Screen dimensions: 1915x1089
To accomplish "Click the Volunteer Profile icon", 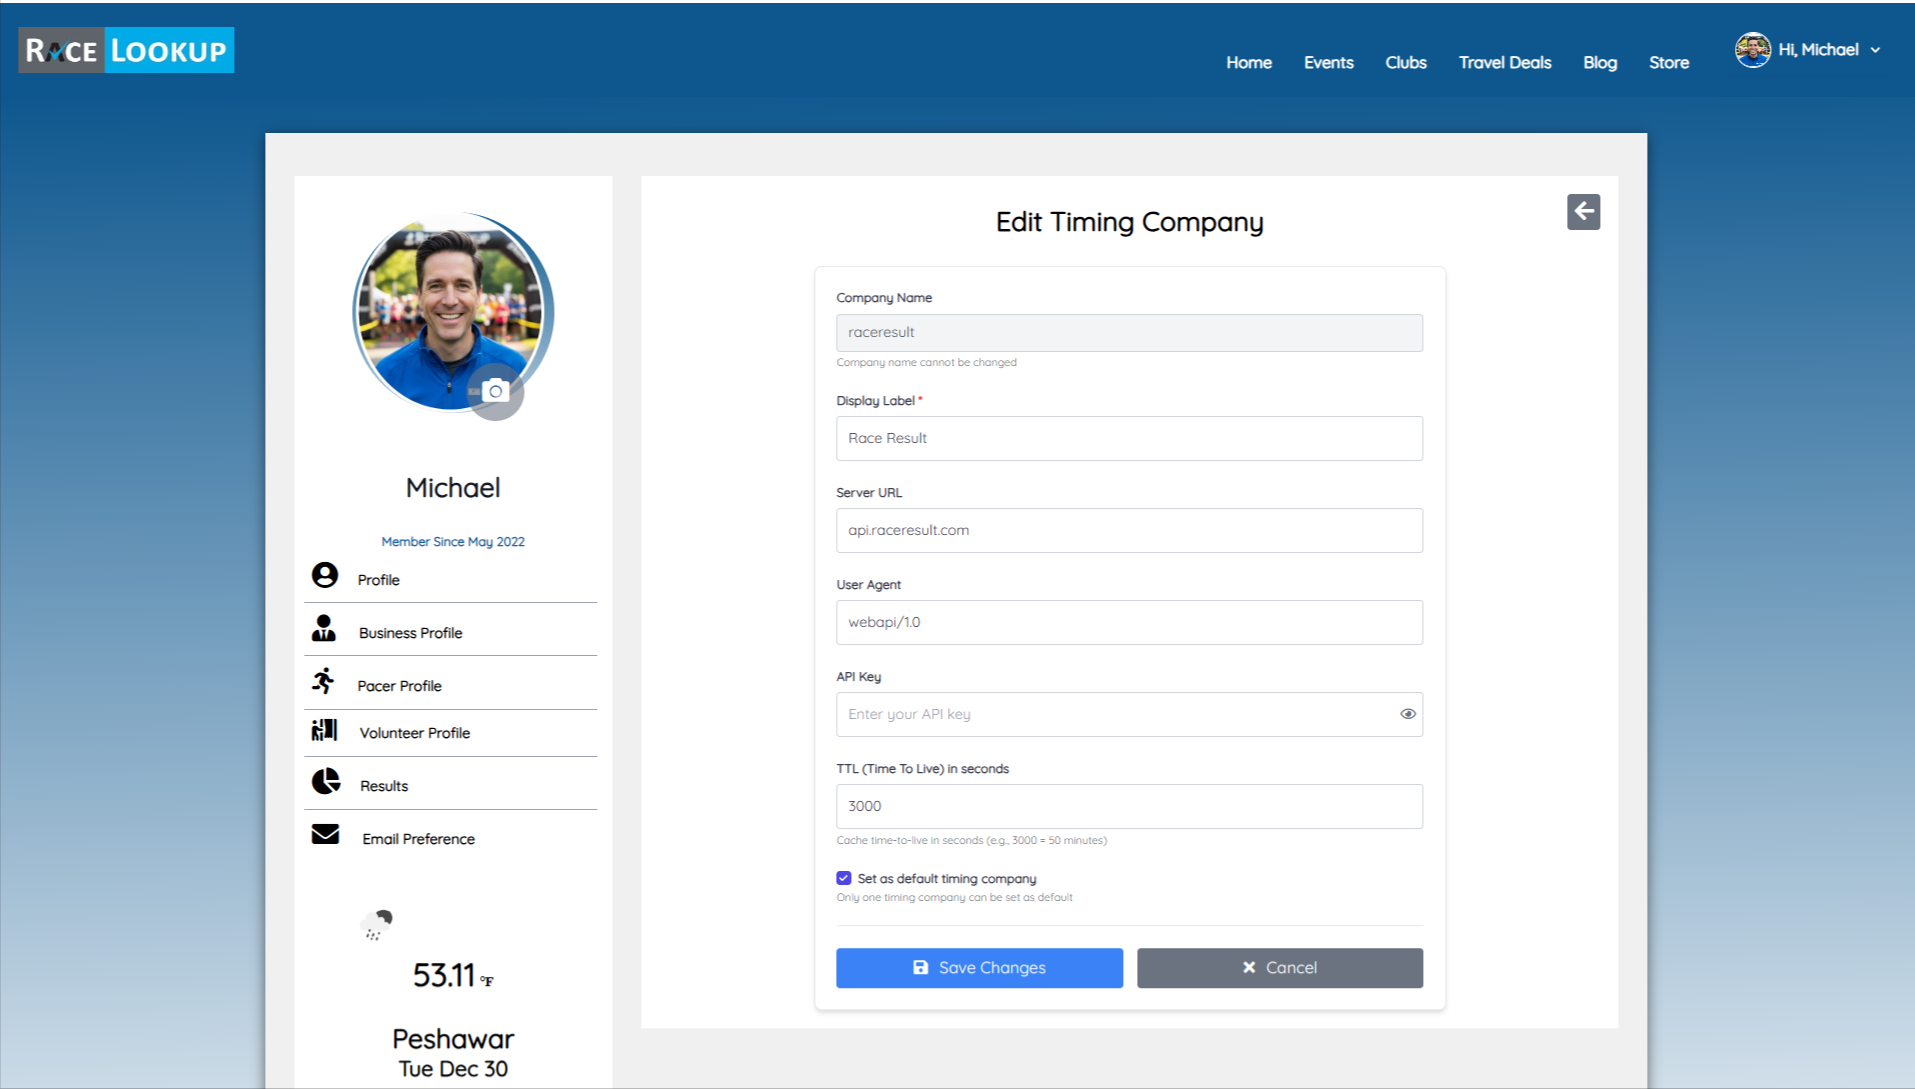I will pyautogui.click(x=324, y=729).
